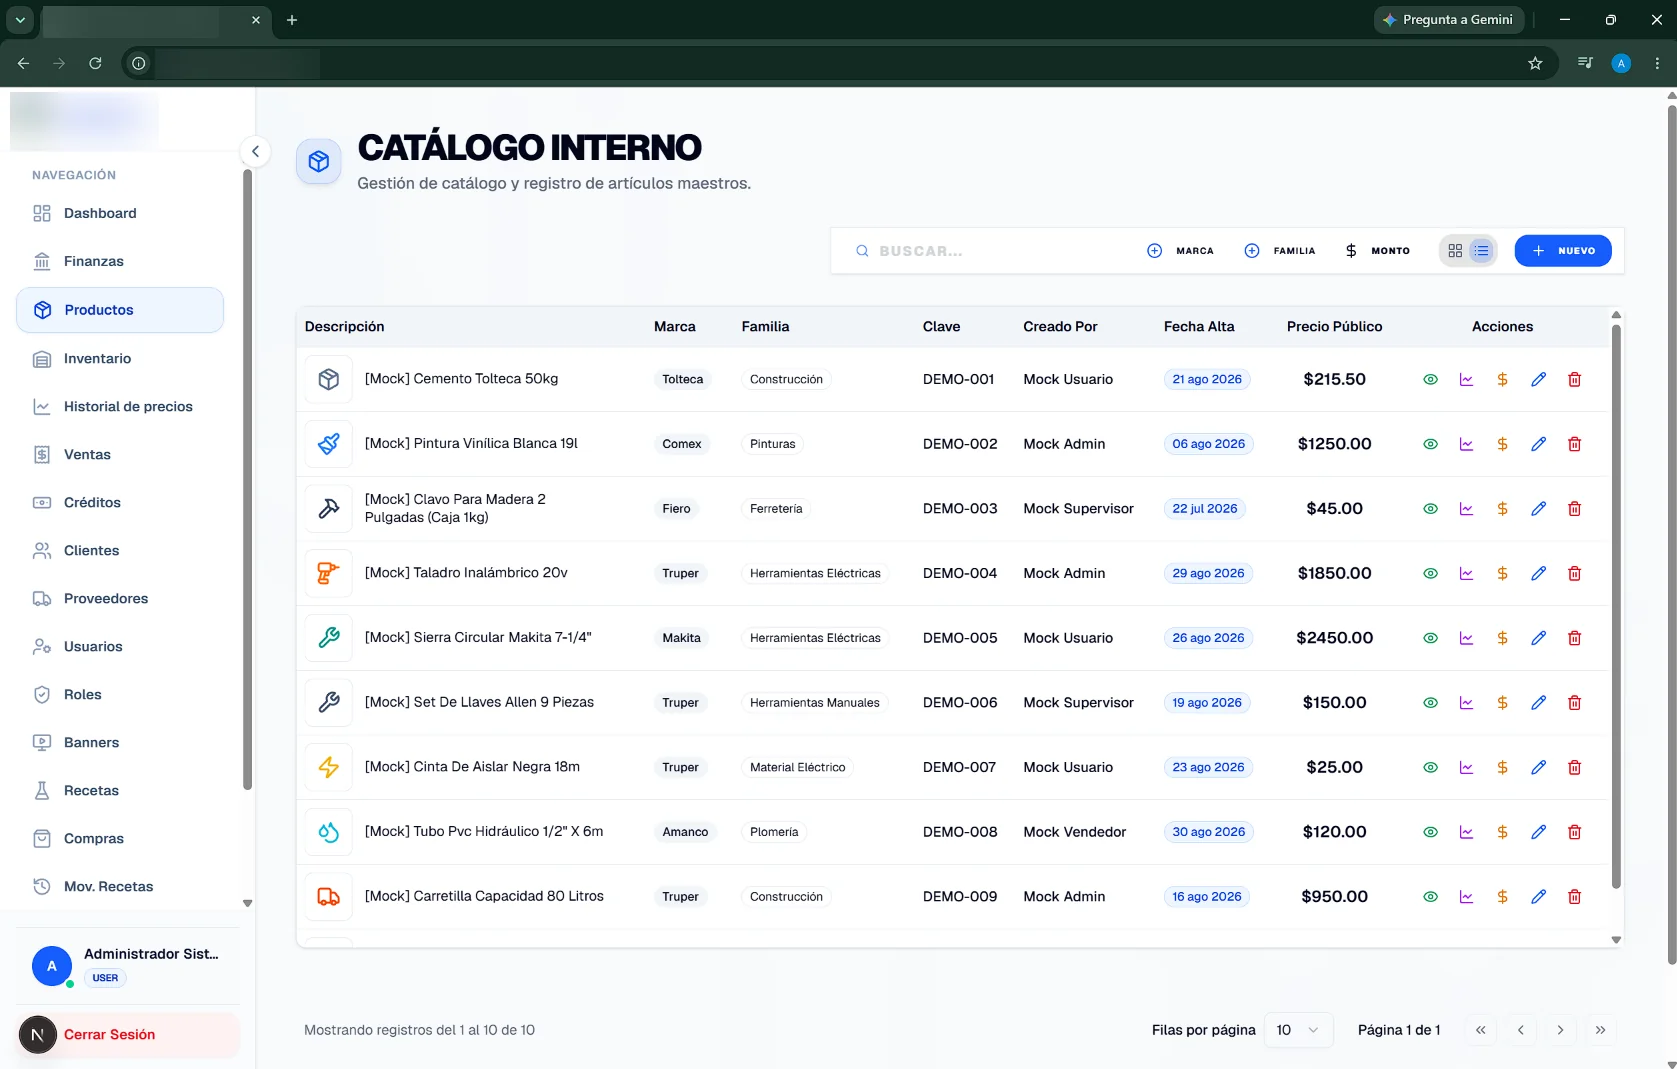Delete Taladro Inalámbrico 20v with the trash icon

[x=1574, y=574]
